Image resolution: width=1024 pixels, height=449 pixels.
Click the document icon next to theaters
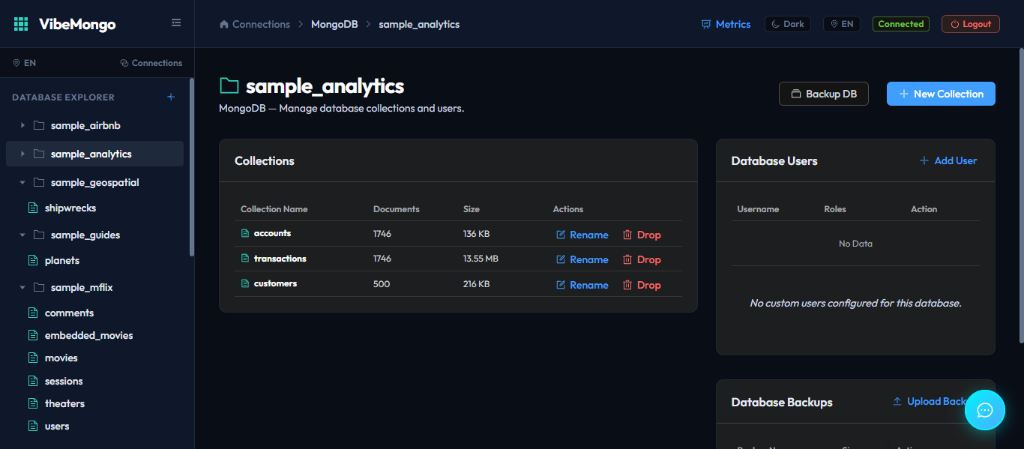pyautogui.click(x=33, y=403)
